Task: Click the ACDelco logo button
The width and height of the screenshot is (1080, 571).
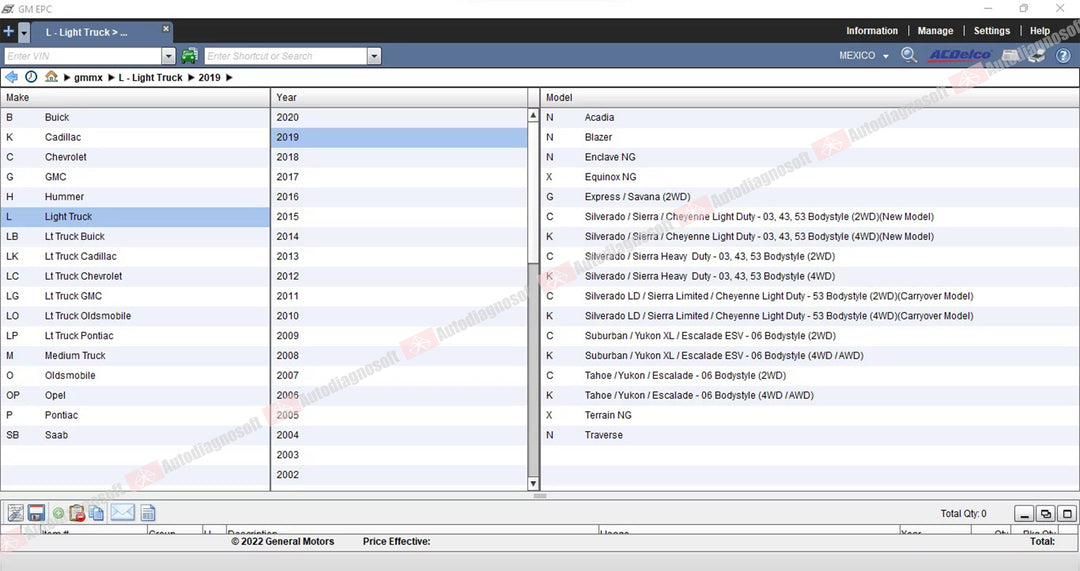Action: pos(959,55)
